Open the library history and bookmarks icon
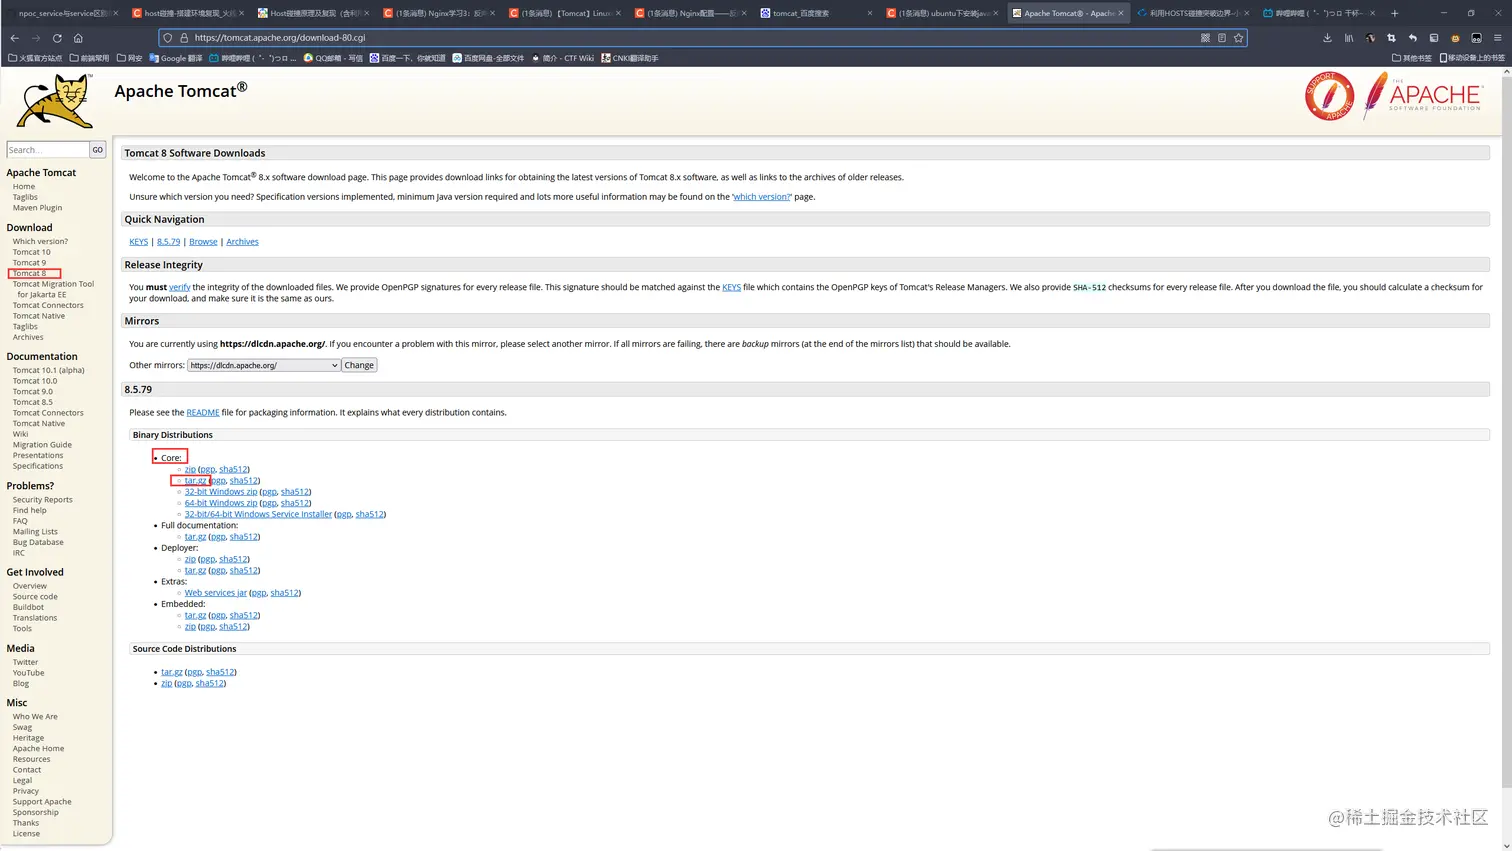Screen dimensions: 1512x851 [x=1349, y=38]
